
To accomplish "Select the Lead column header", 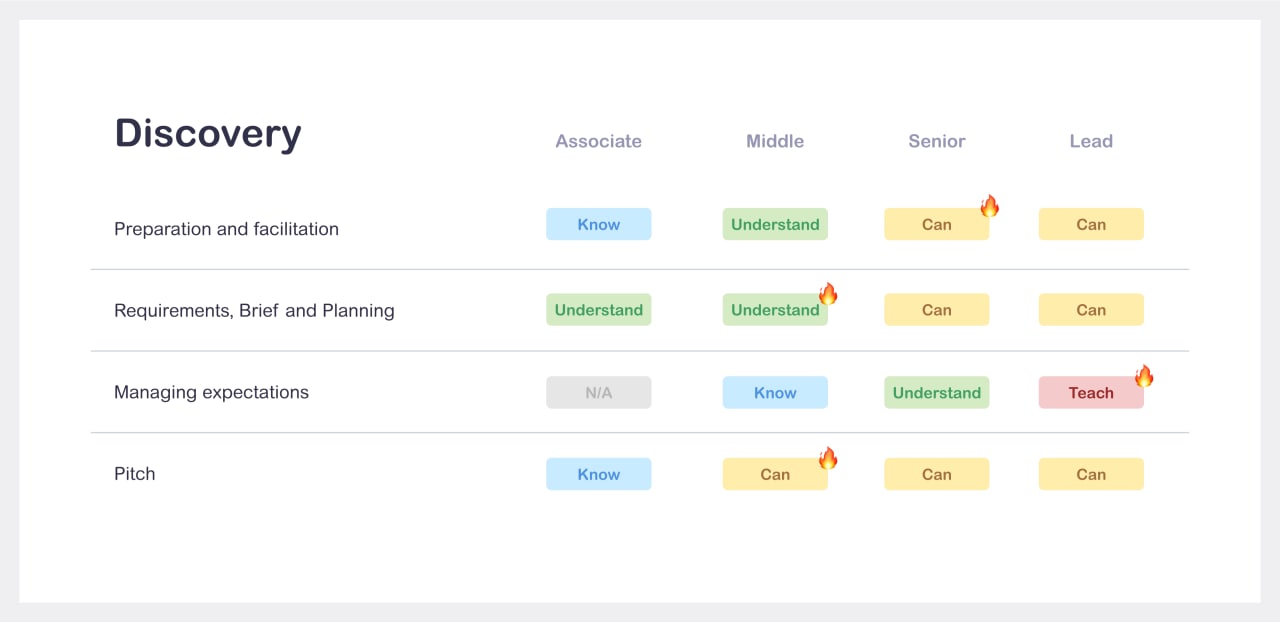I will 1091,141.
